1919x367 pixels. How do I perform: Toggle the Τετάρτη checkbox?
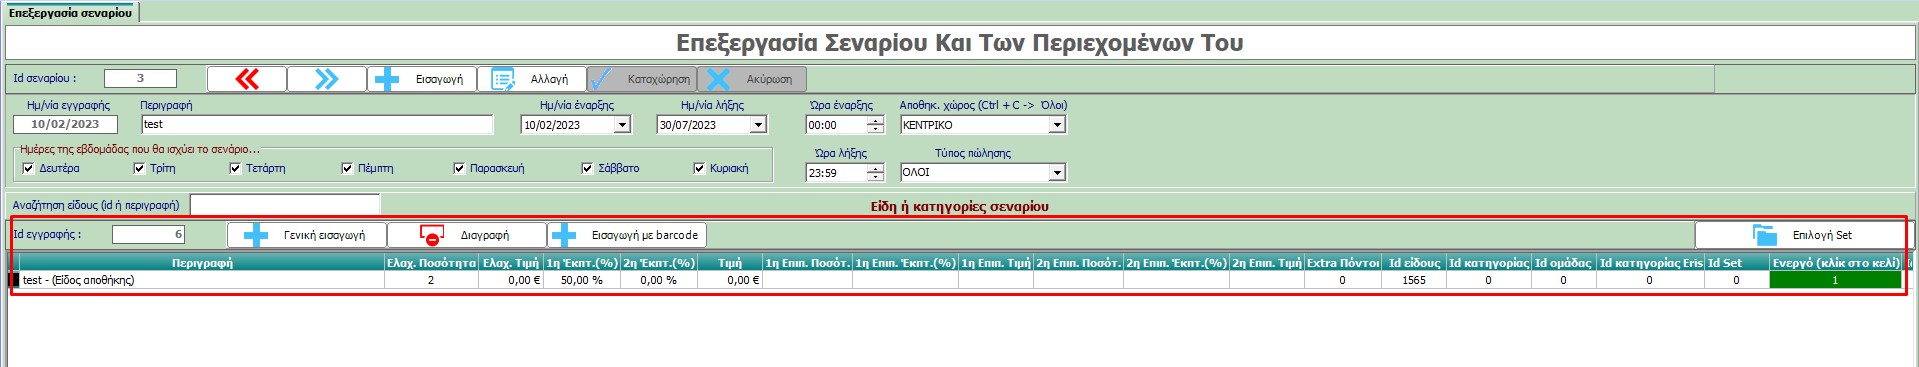[235, 168]
